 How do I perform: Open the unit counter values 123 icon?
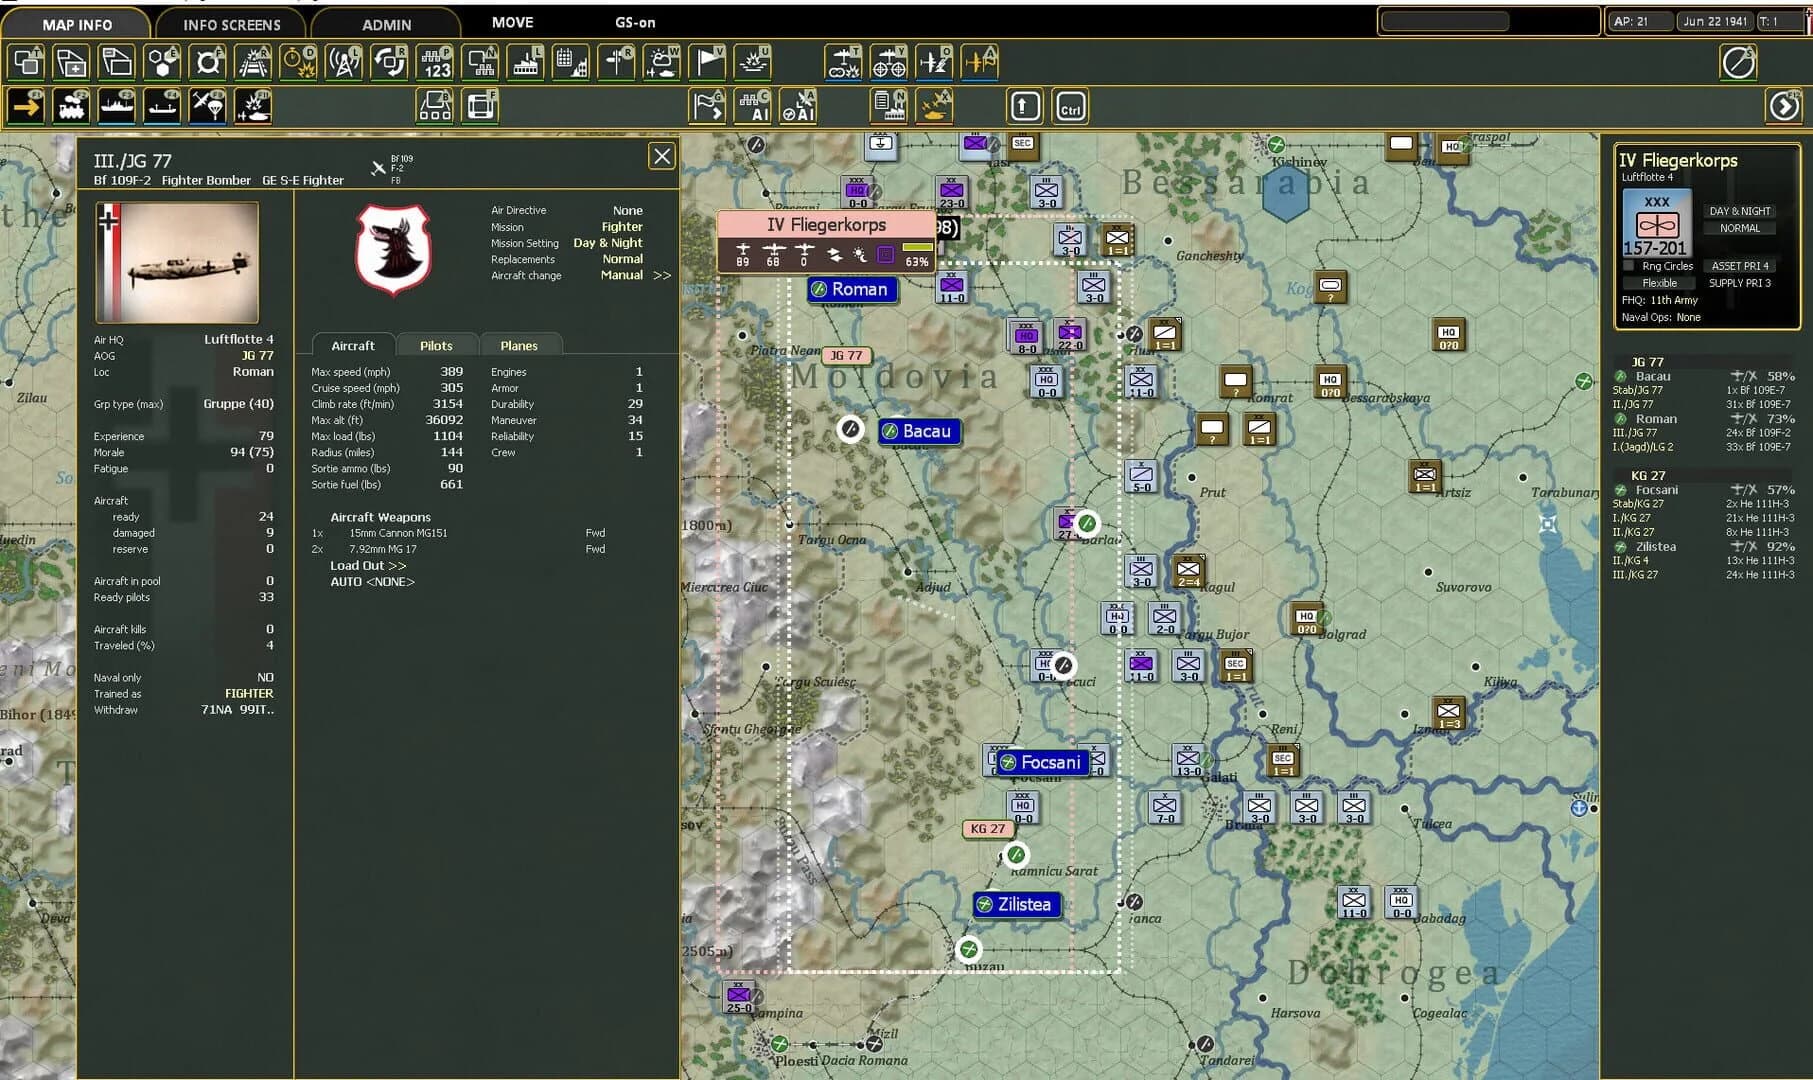437,61
